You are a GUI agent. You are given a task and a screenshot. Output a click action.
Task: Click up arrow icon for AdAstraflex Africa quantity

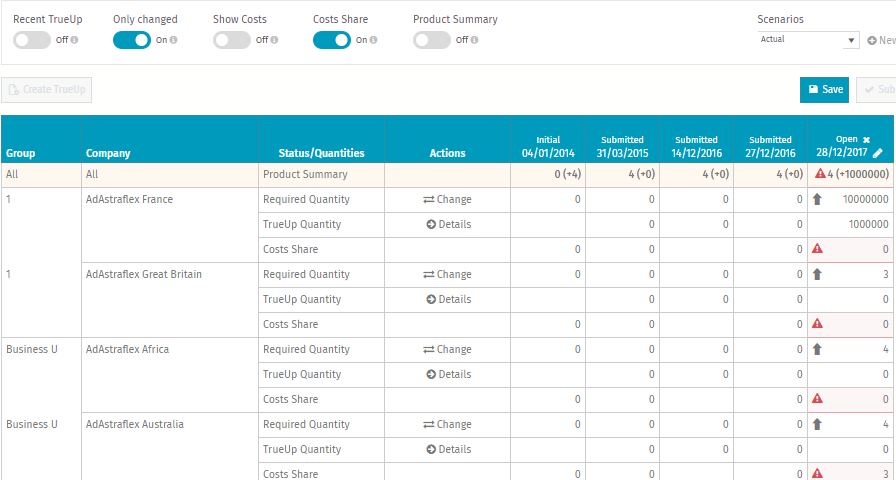click(817, 350)
